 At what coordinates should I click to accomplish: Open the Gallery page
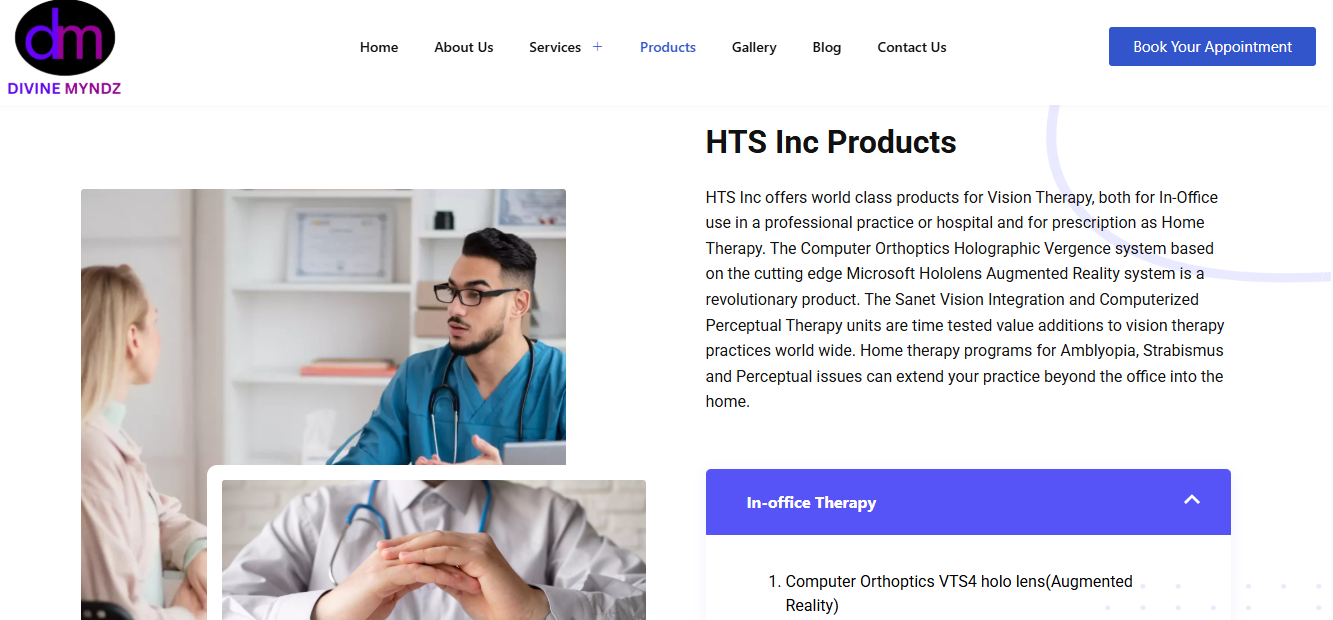[754, 47]
